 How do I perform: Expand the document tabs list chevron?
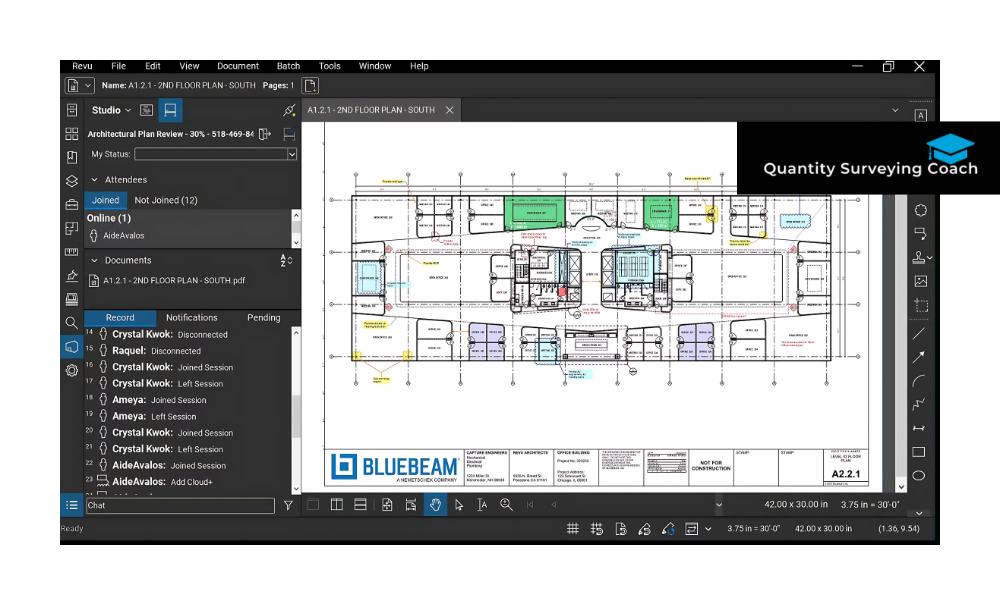pos(895,110)
